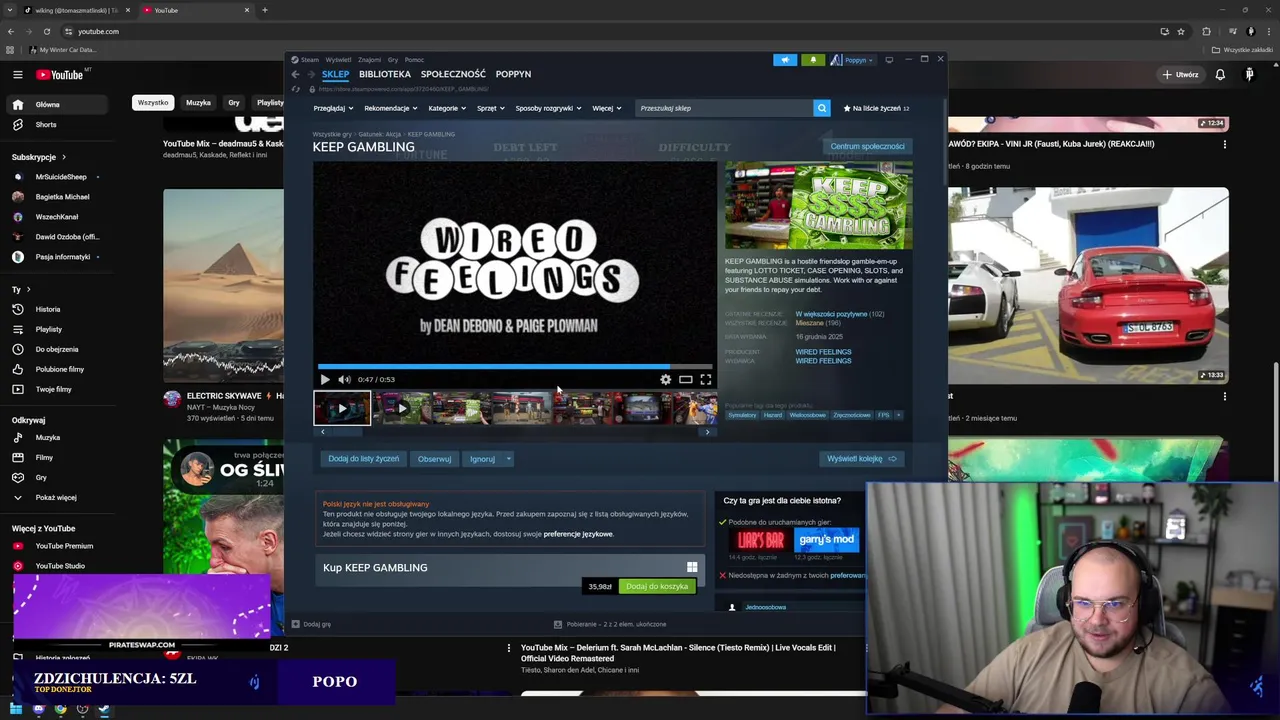Open trailer settings gear in Steam player
This screenshot has width=1280, height=720.
tap(666, 379)
